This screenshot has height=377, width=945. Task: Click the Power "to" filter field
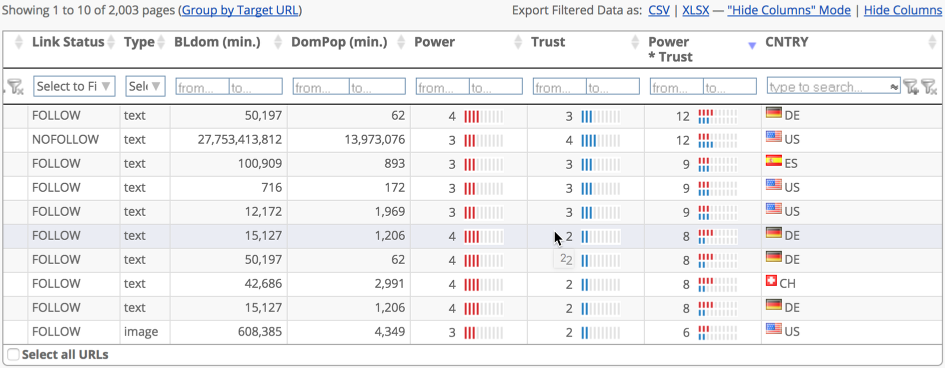click(x=495, y=87)
